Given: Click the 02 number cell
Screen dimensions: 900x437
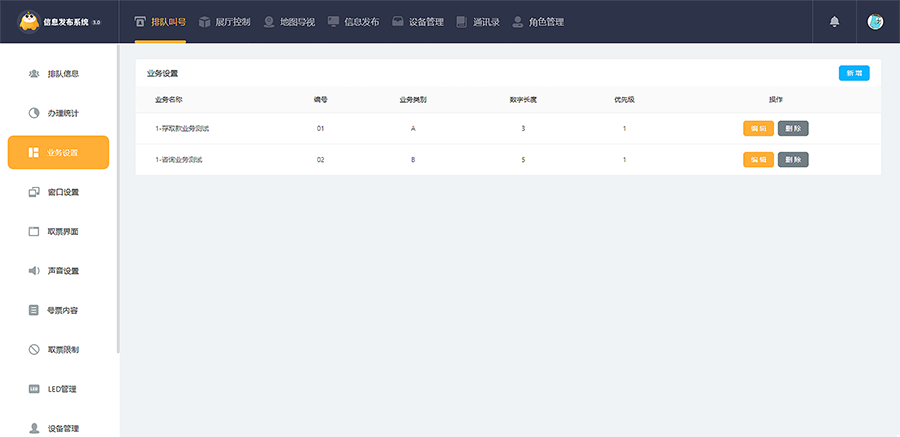Looking at the screenshot, I should [320, 160].
